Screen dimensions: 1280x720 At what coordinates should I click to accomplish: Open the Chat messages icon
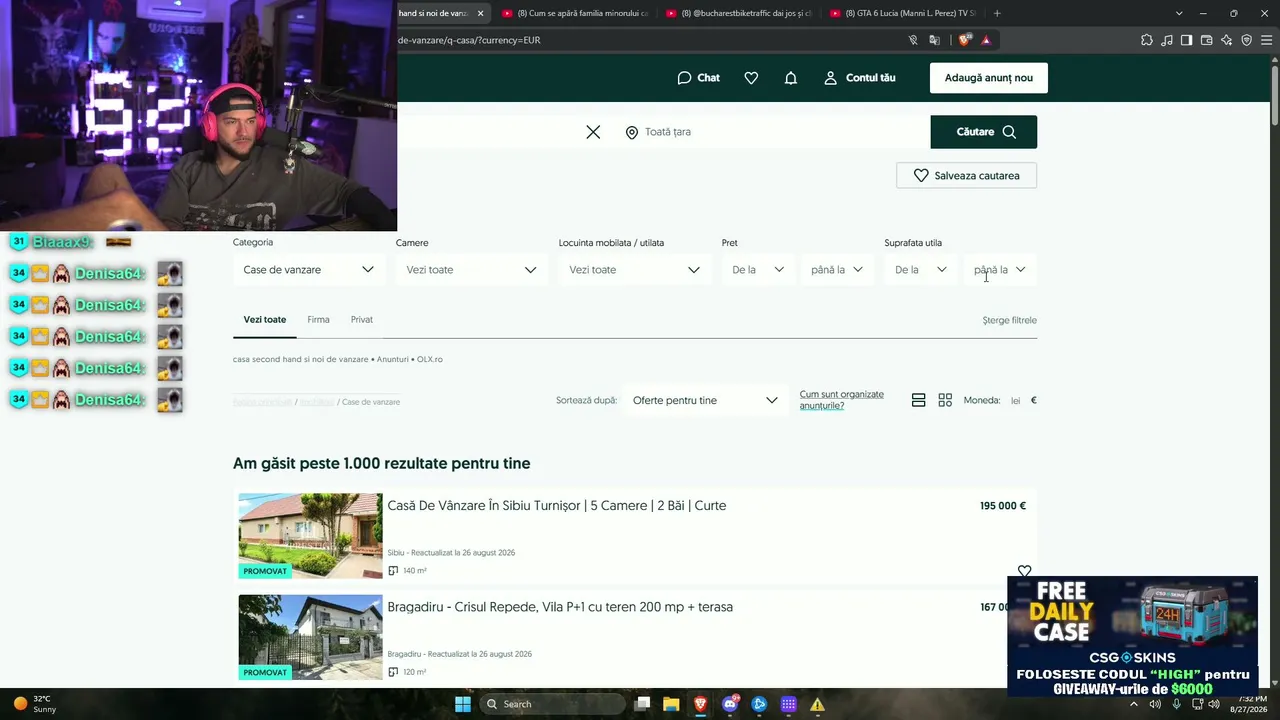(x=698, y=78)
